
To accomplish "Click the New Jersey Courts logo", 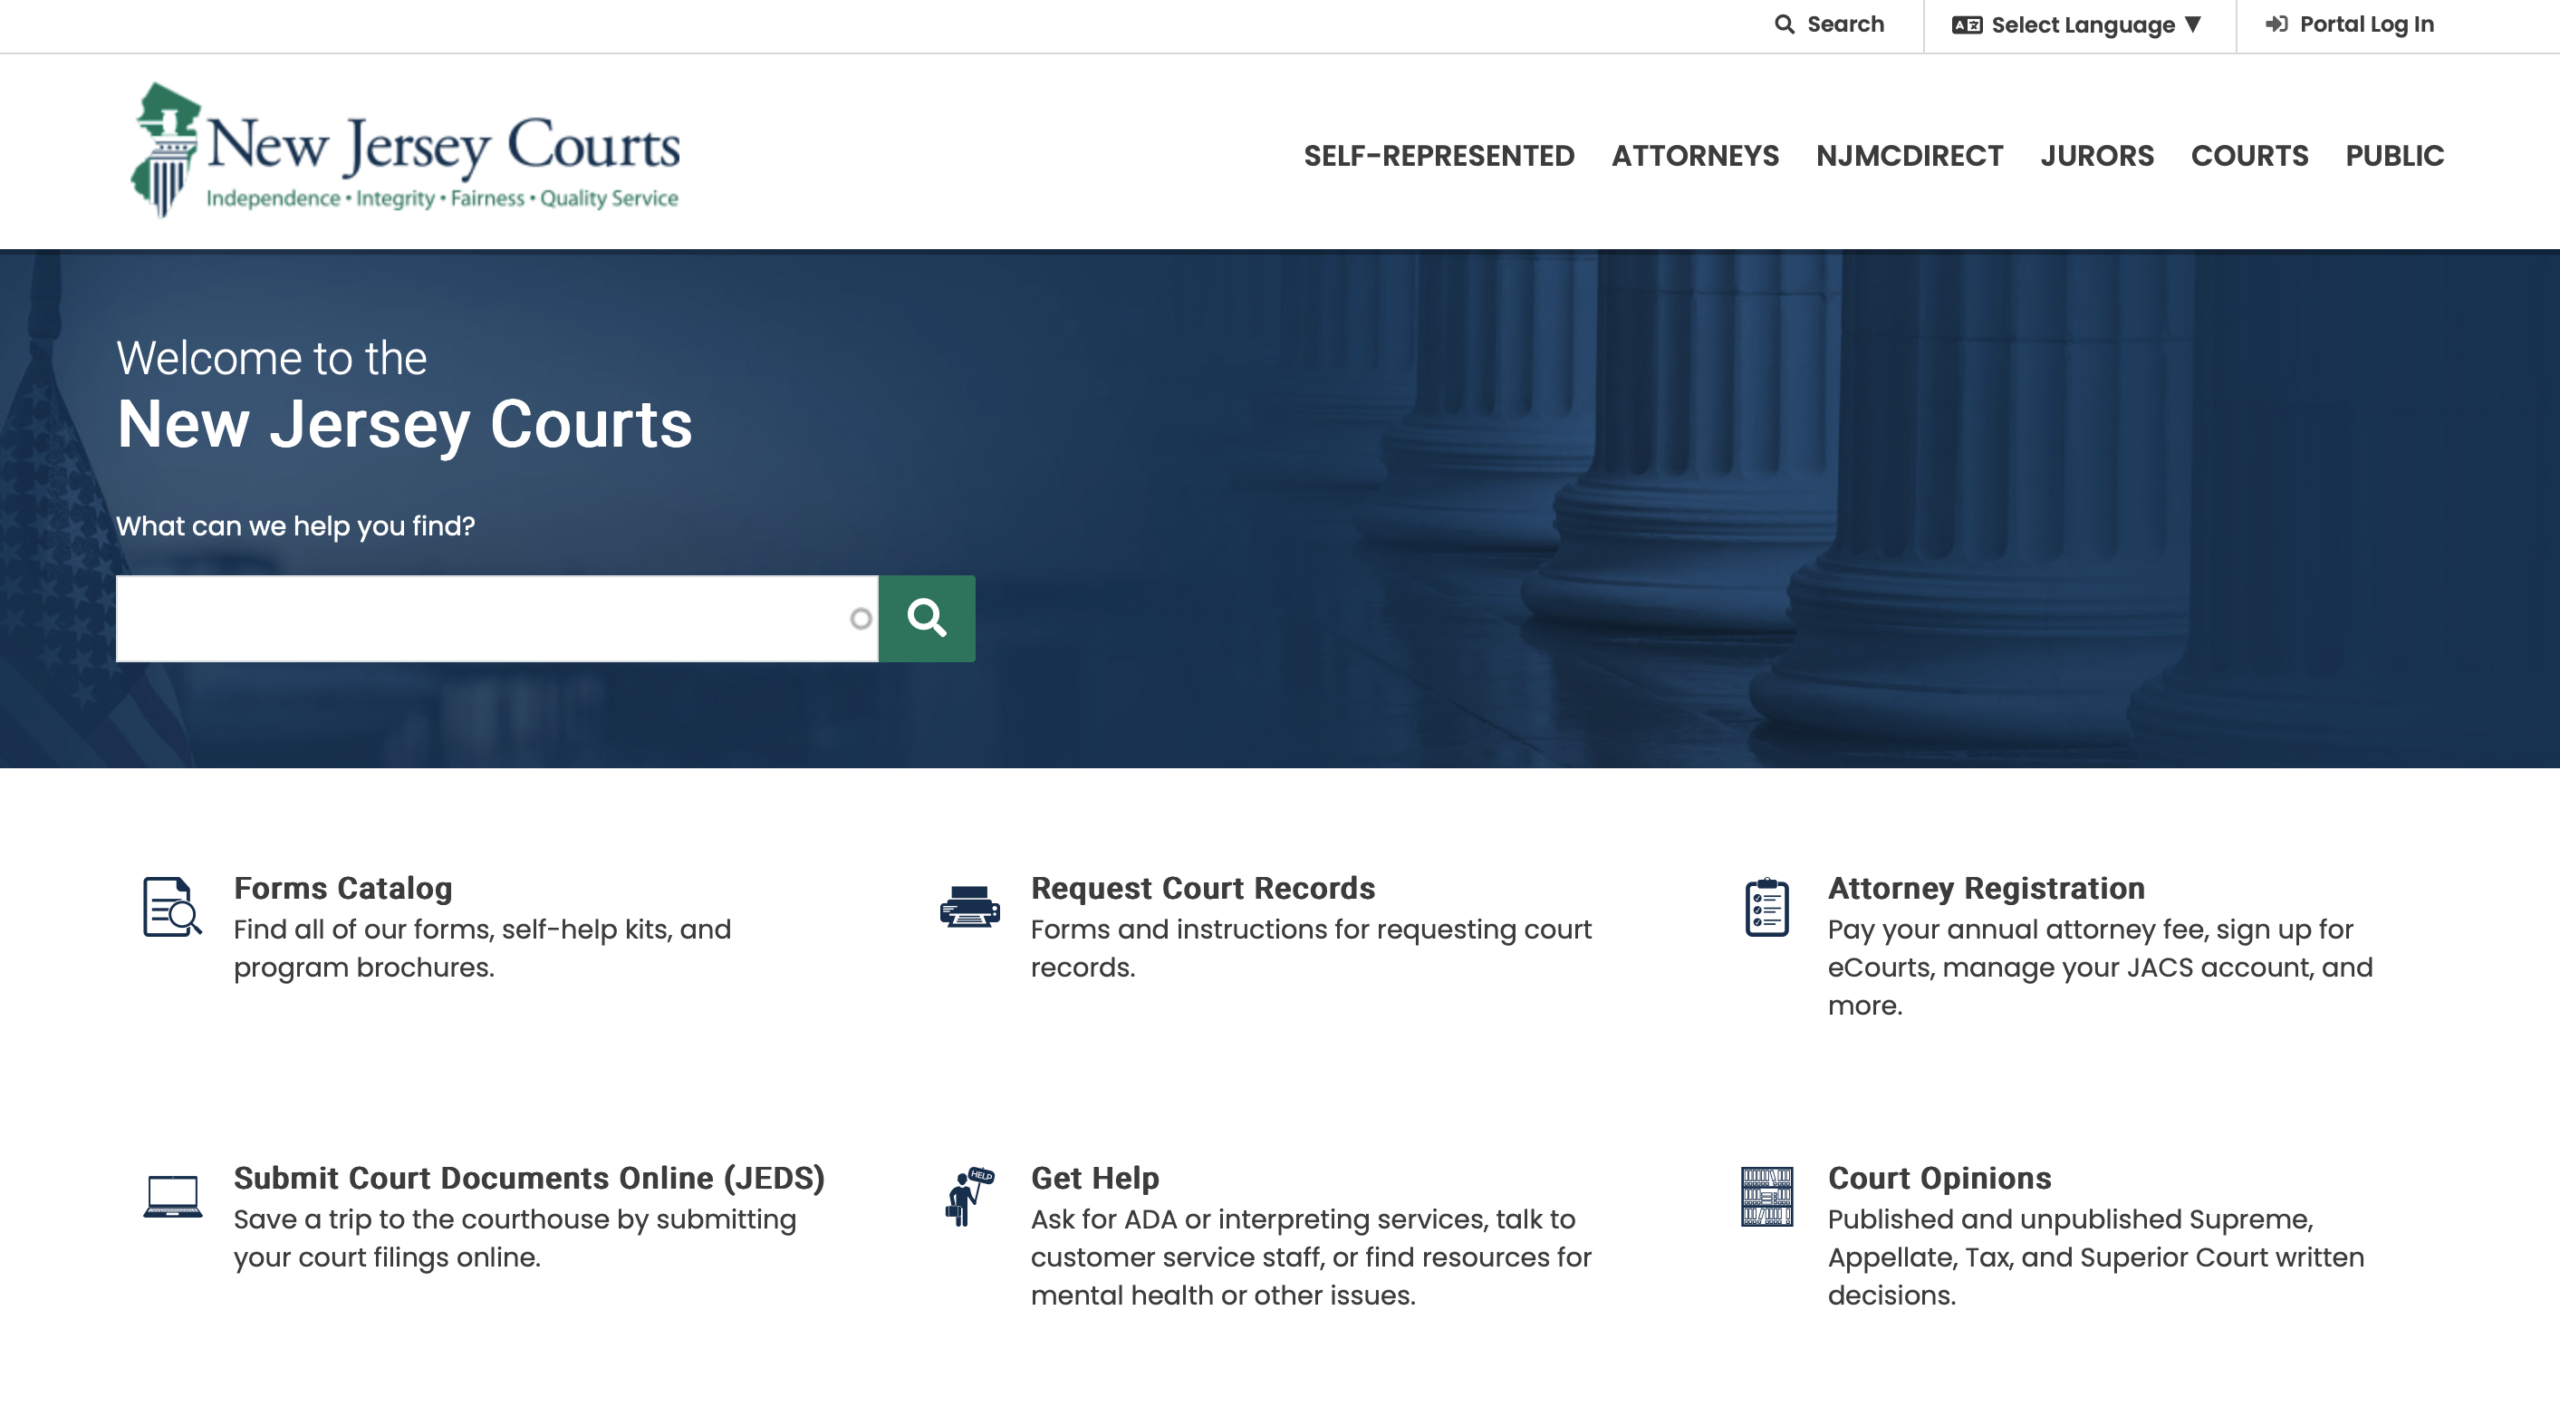I will tap(405, 150).
